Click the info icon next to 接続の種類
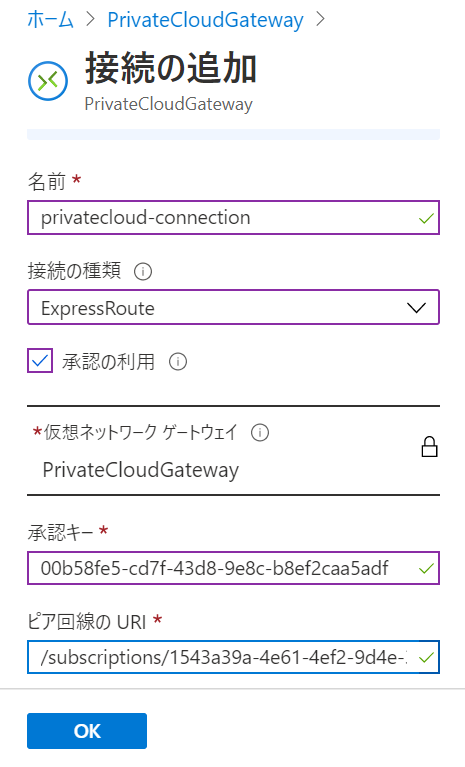 143,271
